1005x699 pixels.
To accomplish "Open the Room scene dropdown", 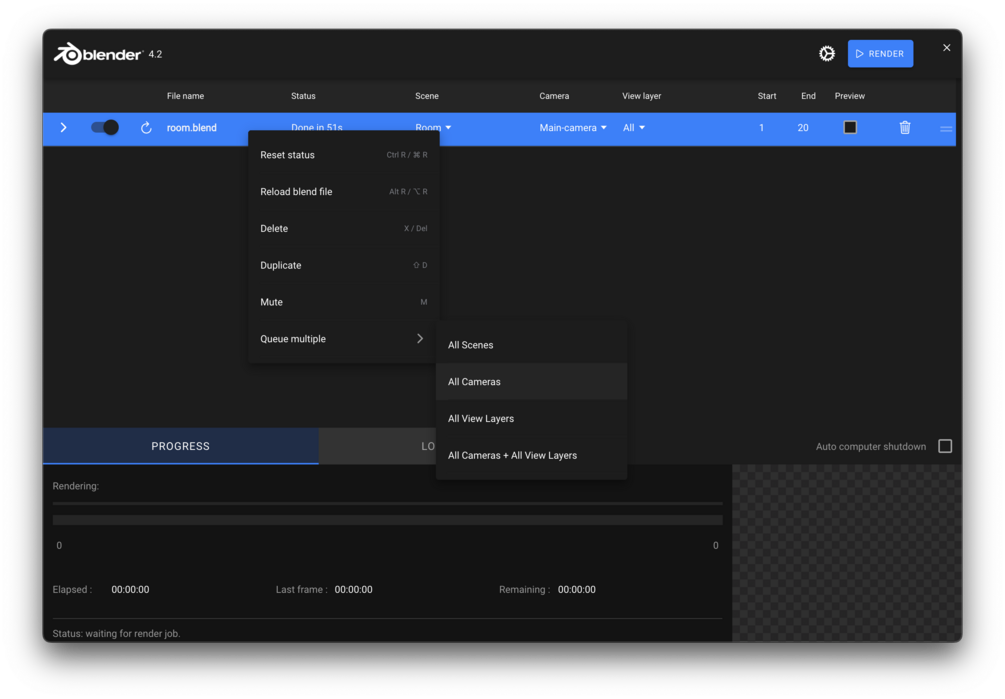I will (433, 127).
